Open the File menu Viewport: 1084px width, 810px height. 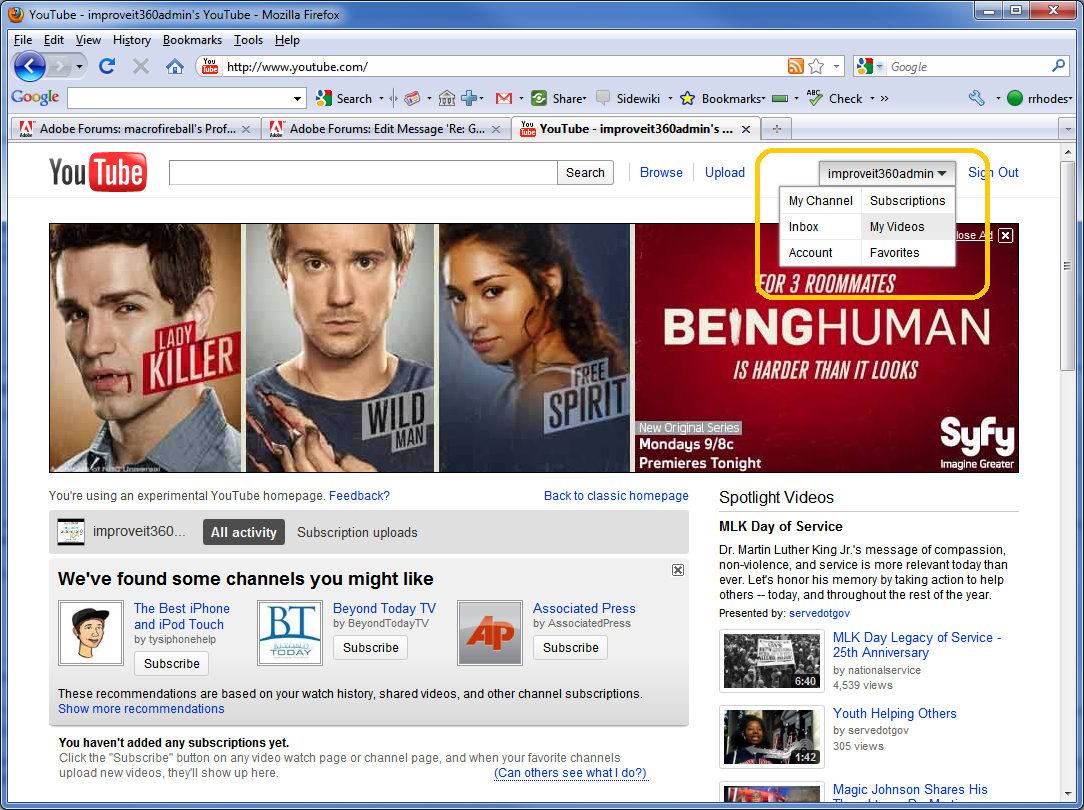pyautogui.click(x=23, y=40)
